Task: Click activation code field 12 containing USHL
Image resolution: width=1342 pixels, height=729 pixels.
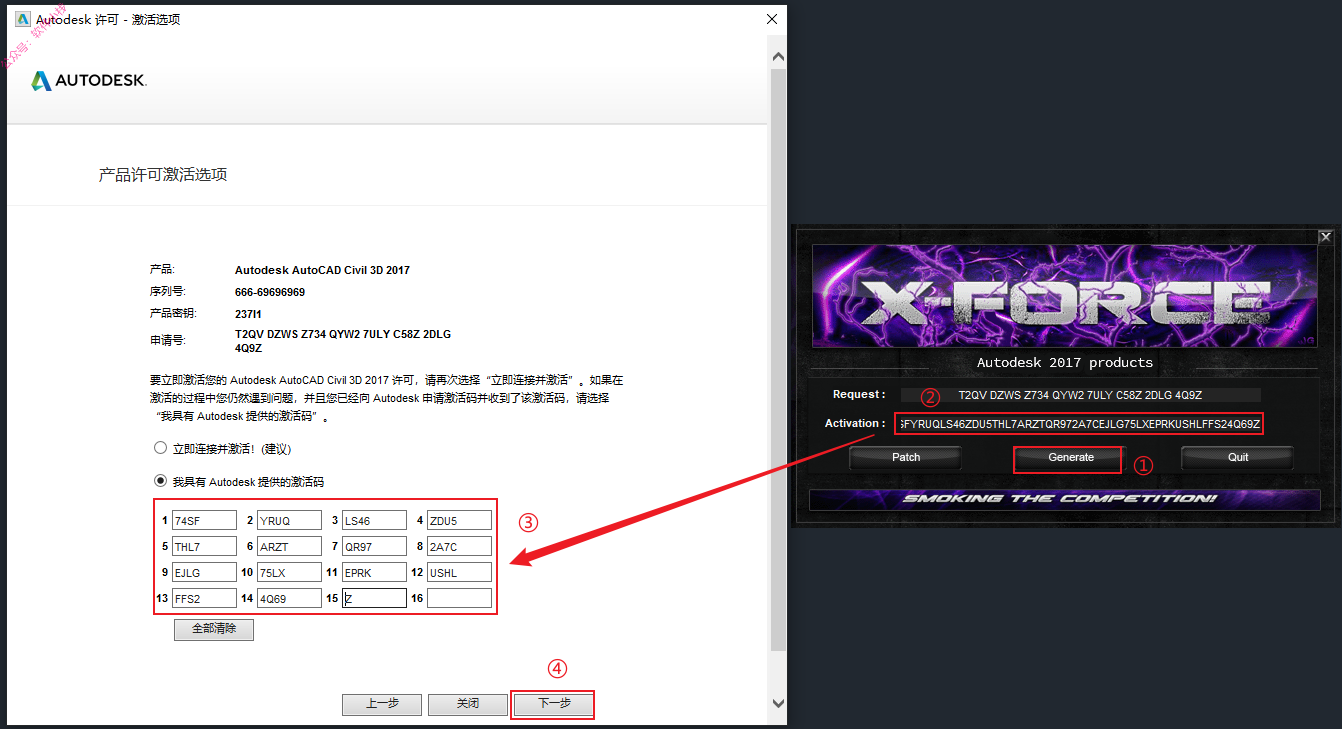Action: click(459, 572)
